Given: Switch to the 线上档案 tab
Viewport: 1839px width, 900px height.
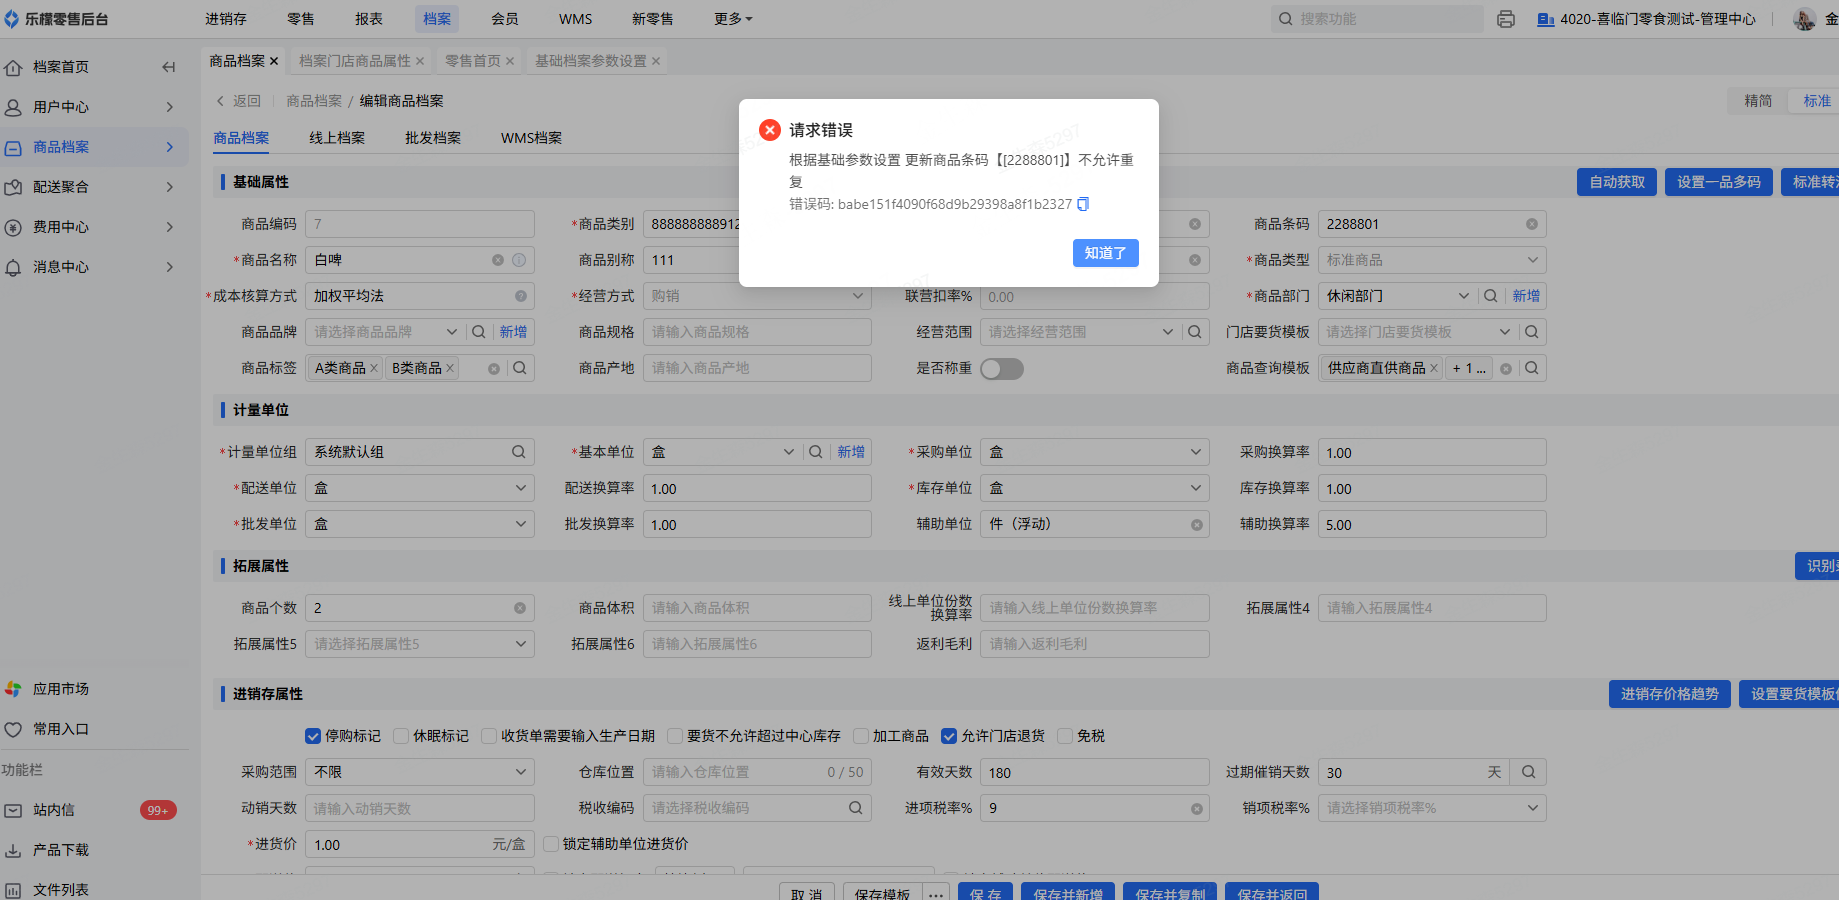Looking at the screenshot, I should tap(337, 138).
